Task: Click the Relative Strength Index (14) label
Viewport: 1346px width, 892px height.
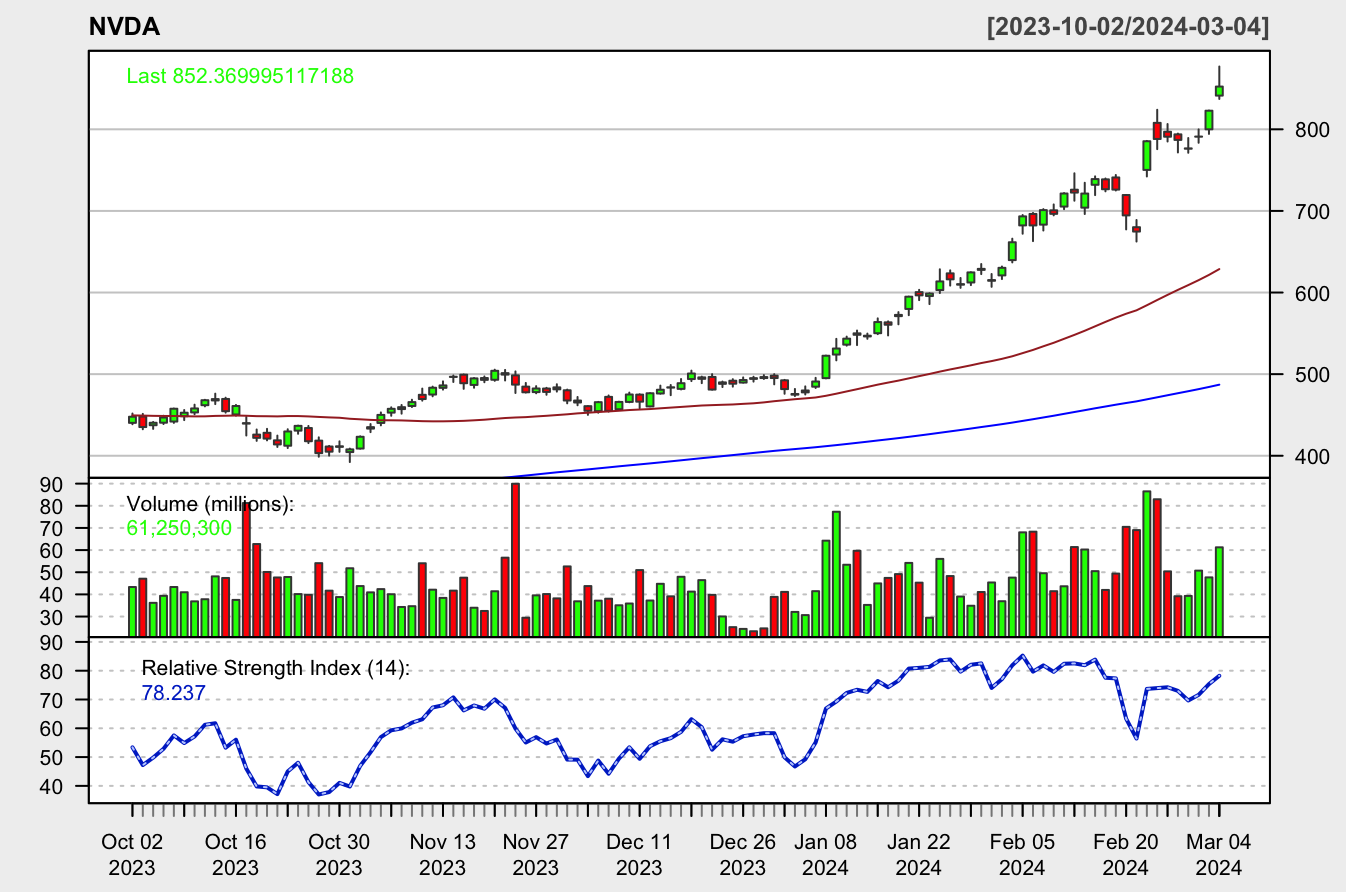Action: coord(276,668)
